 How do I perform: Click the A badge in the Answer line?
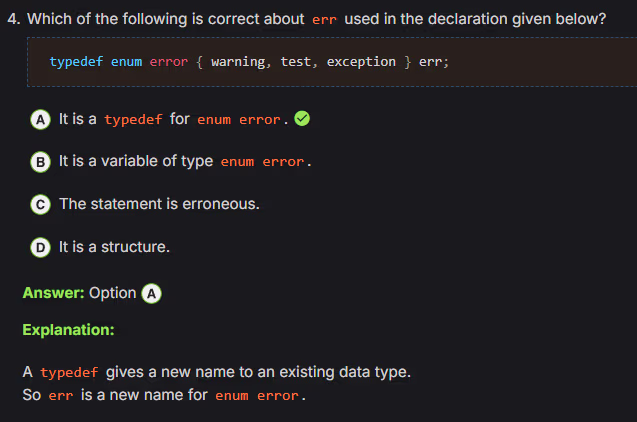[x=152, y=293]
